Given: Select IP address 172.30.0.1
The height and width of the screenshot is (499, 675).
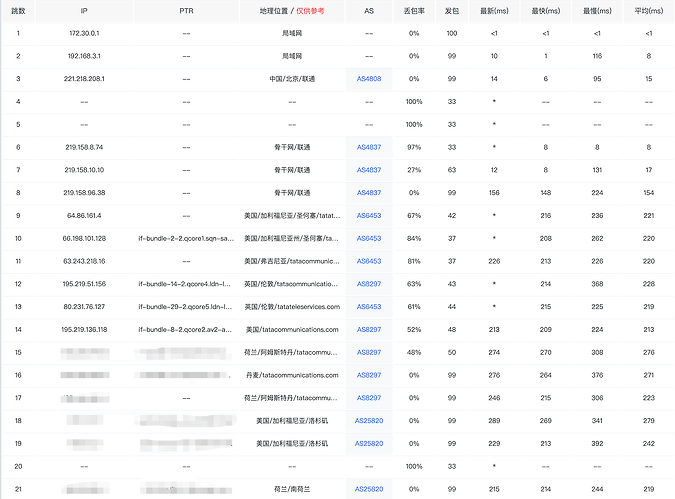Looking at the screenshot, I should pos(84,34).
